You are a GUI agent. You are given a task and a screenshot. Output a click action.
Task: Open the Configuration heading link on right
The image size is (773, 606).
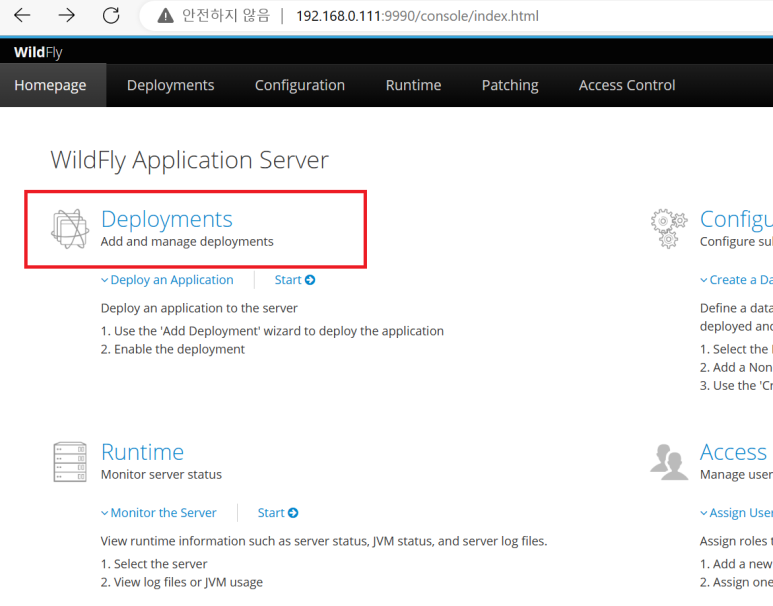[x=737, y=219]
